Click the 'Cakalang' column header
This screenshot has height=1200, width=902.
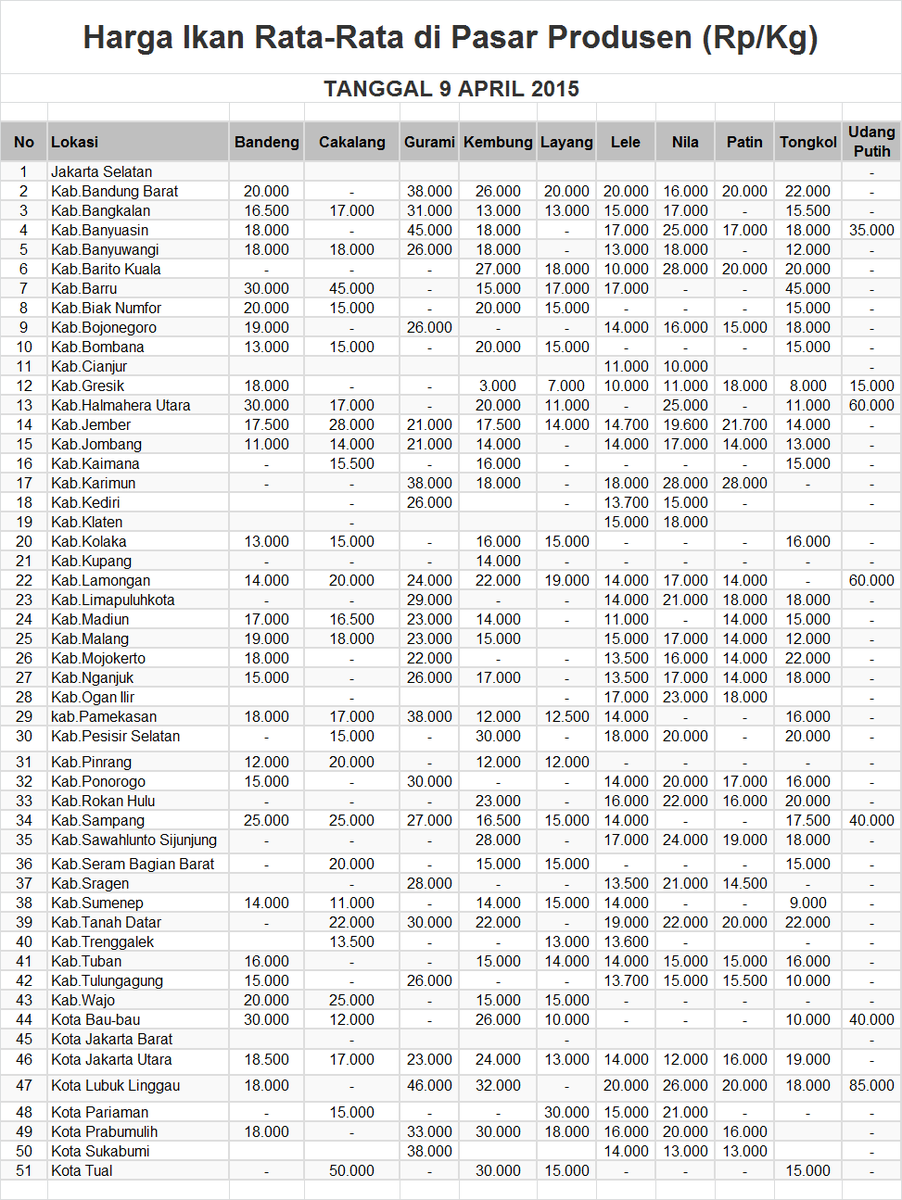click(352, 142)
